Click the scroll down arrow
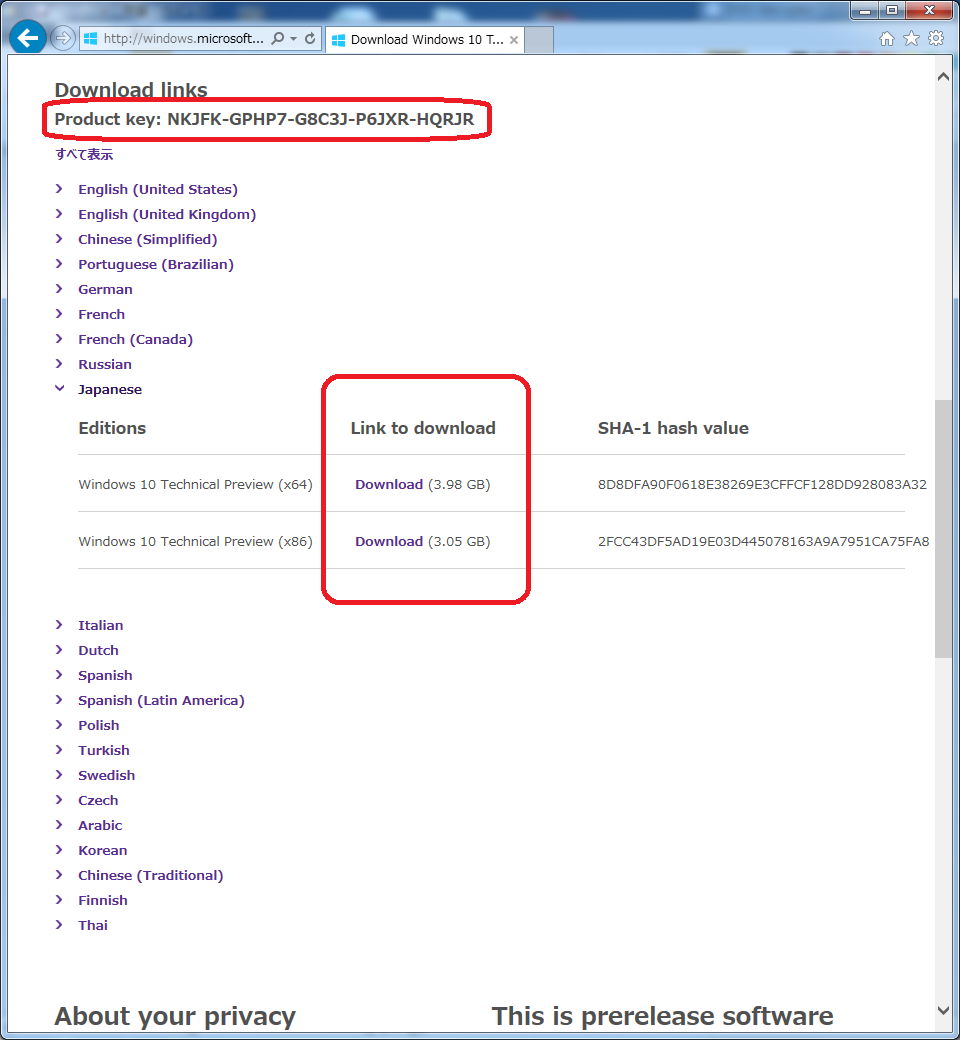 pyautogui.click(x=943, y=1010)
